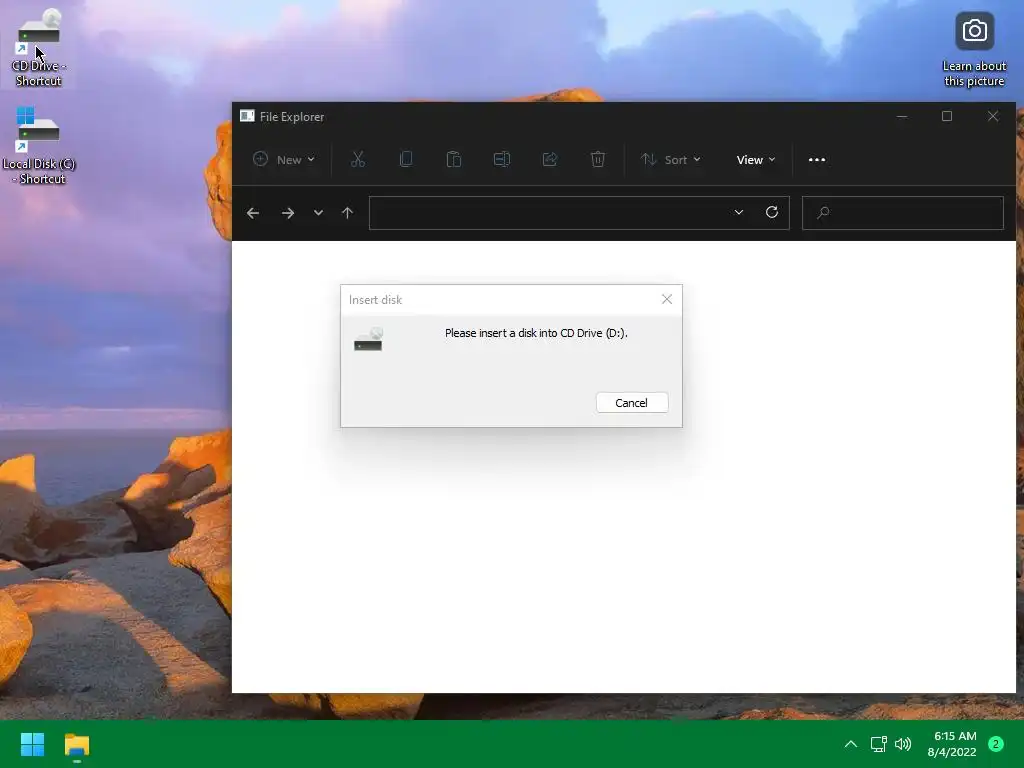Open the Windows Start menu
This screenshot has width=1024, height=768.
click(x=32, y=744)
